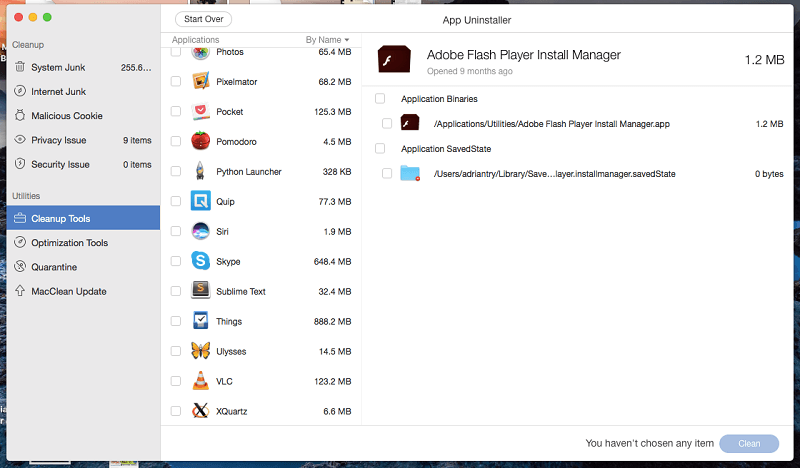This screenshot has height=468, width=800.
Task: Tick the Things checkbox
Action: (176, 321)
